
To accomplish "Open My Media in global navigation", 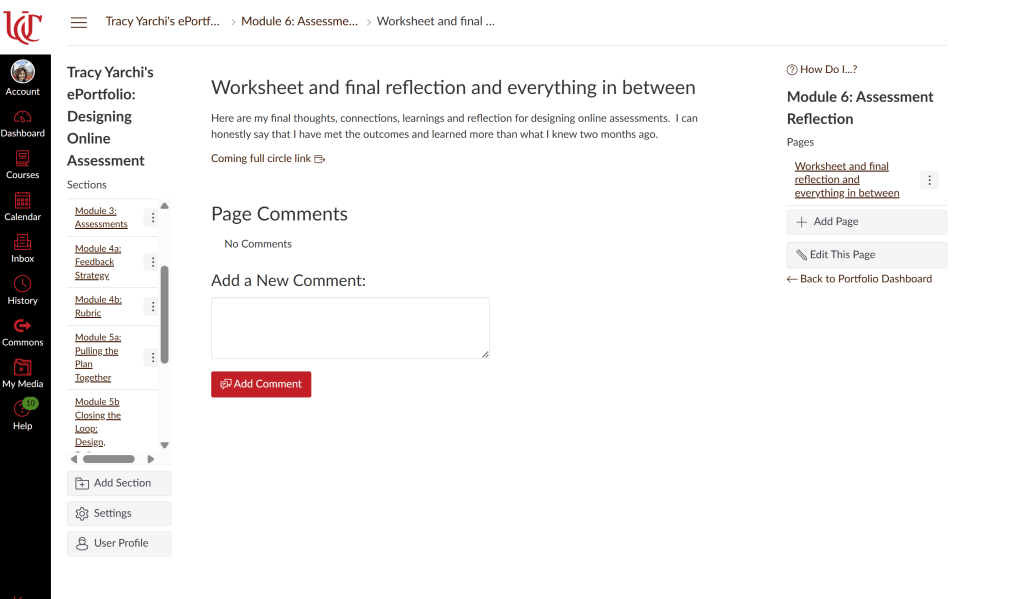I will tap(22, 374).
